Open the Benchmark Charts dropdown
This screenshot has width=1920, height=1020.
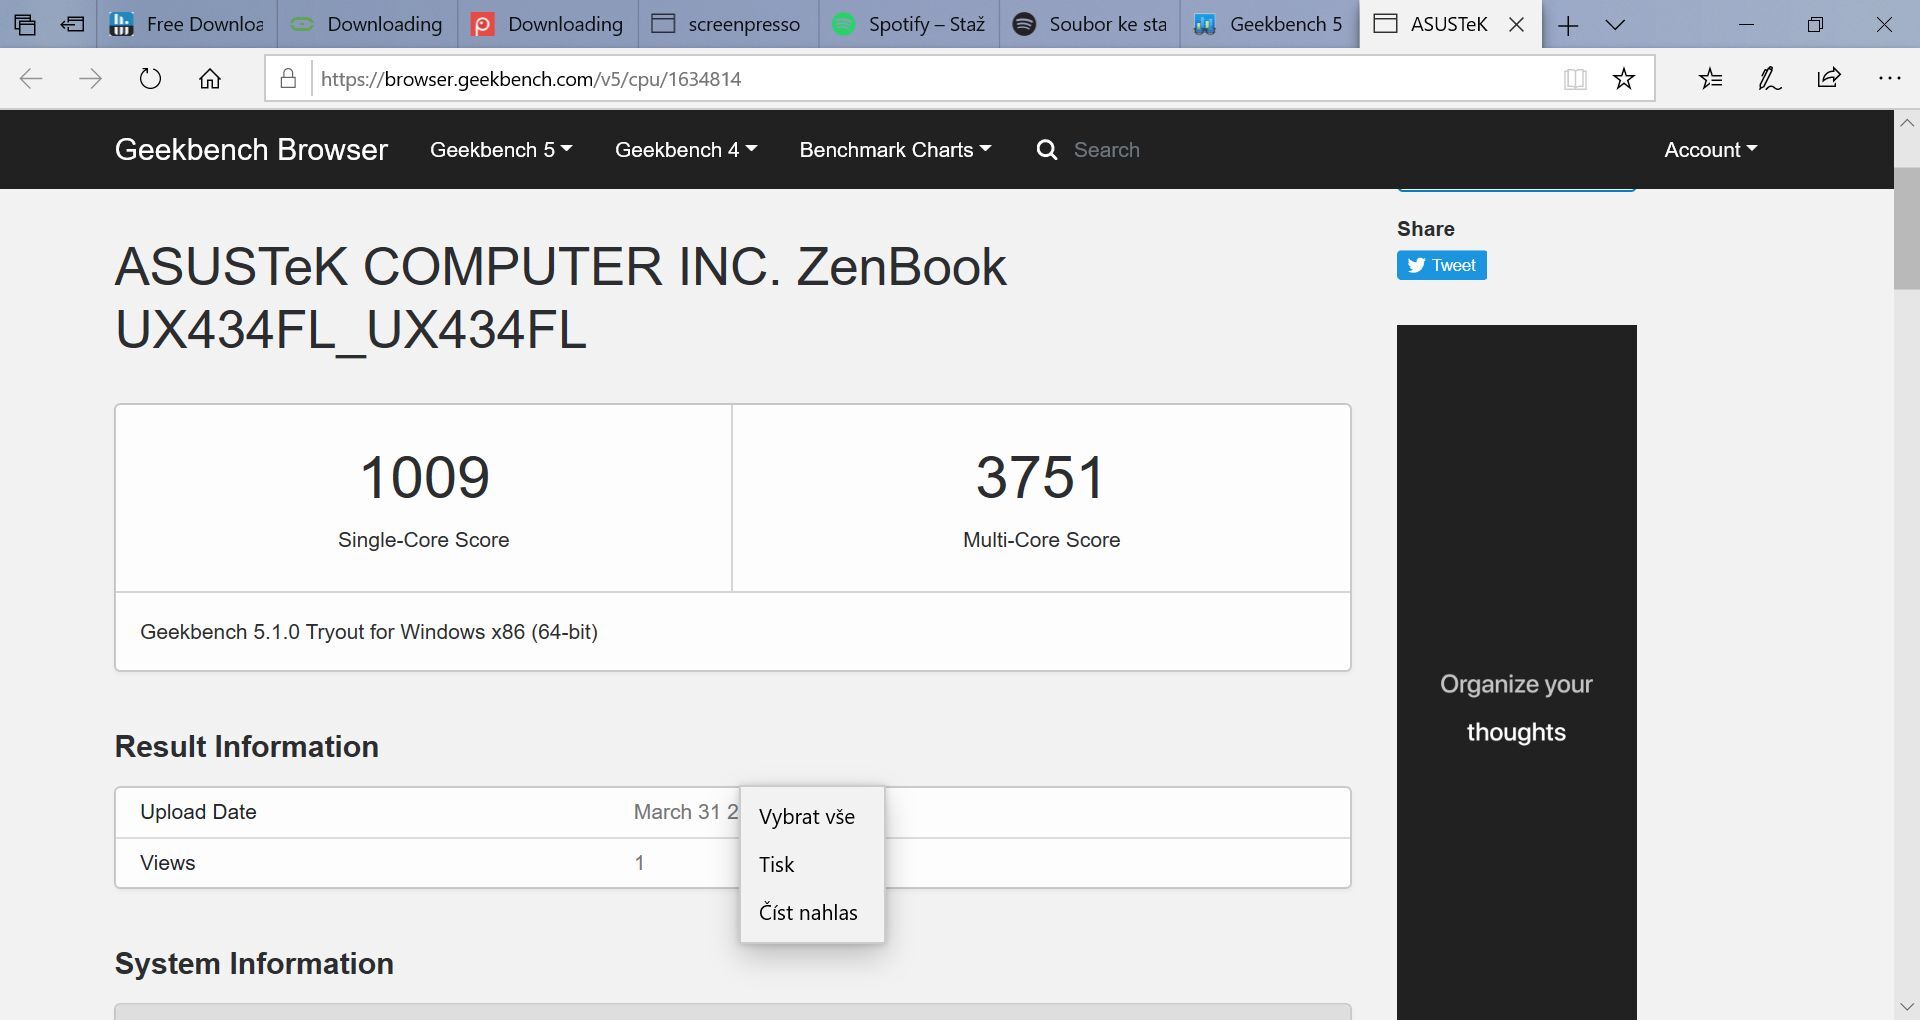click(894, 149)
